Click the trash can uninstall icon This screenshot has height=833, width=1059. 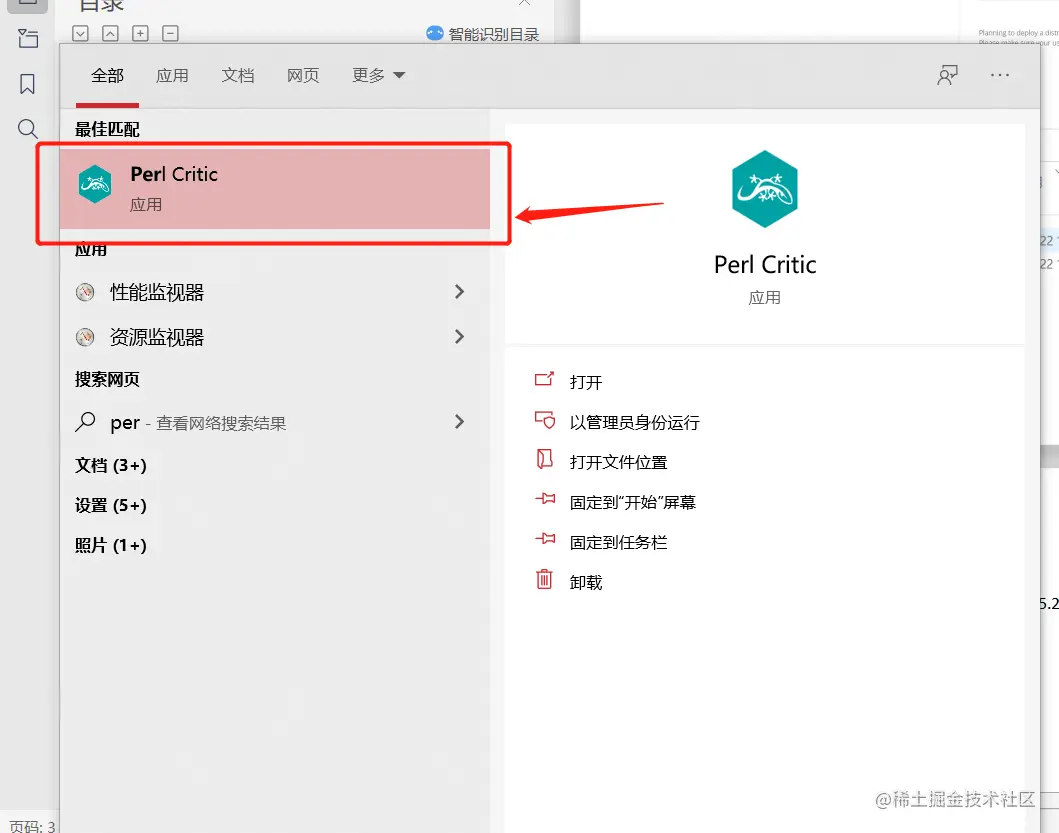click(544, 579)
